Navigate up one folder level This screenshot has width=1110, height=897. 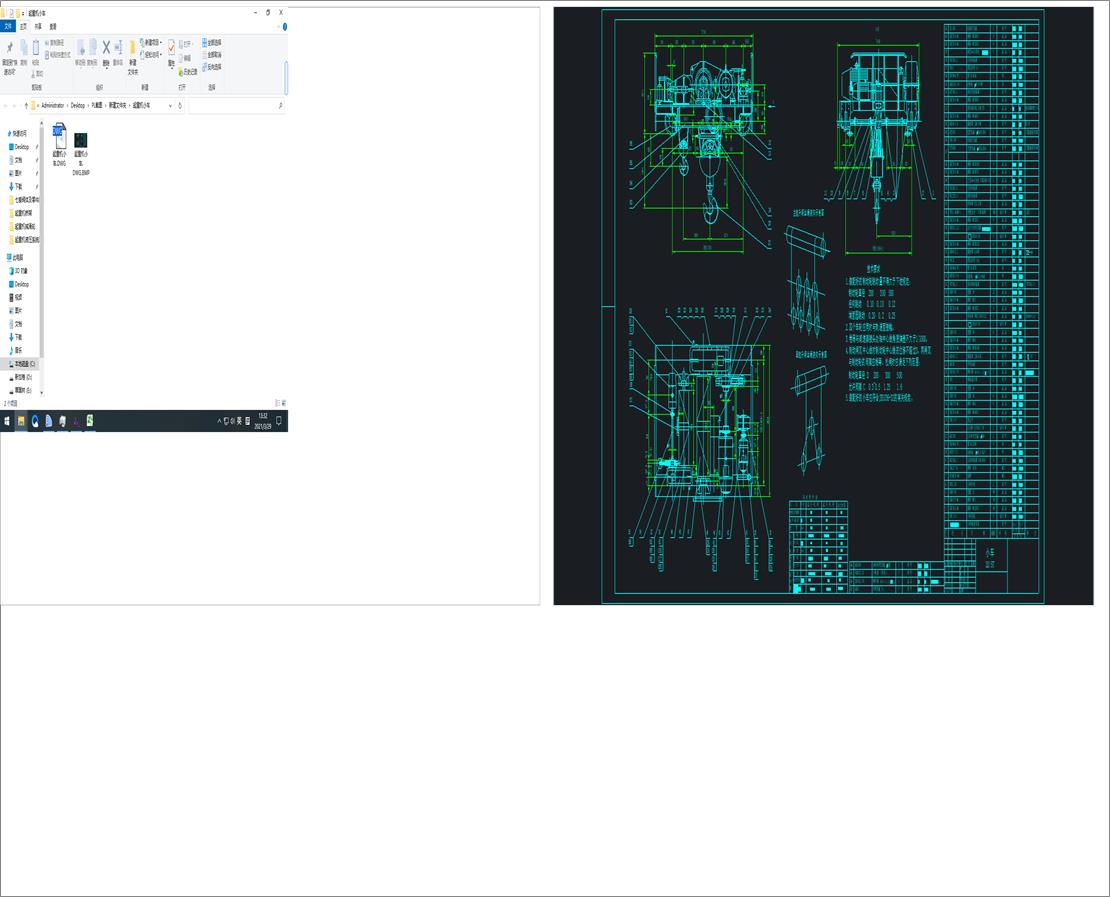click(x=26, y=104)
